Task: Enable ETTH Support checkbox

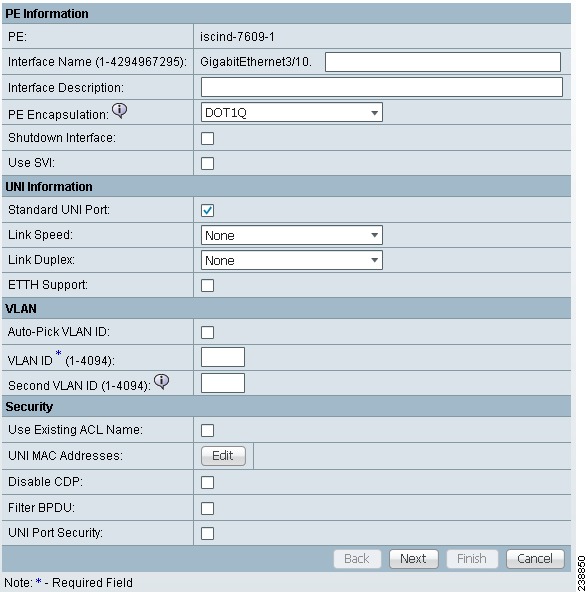Action: pos(207,285)
